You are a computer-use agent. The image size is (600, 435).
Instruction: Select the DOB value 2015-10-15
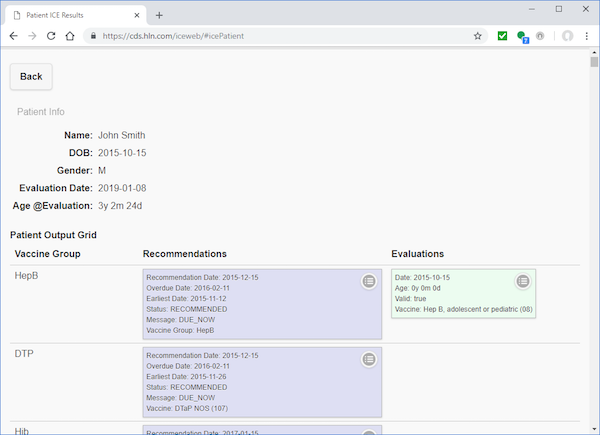coord(122,153)
